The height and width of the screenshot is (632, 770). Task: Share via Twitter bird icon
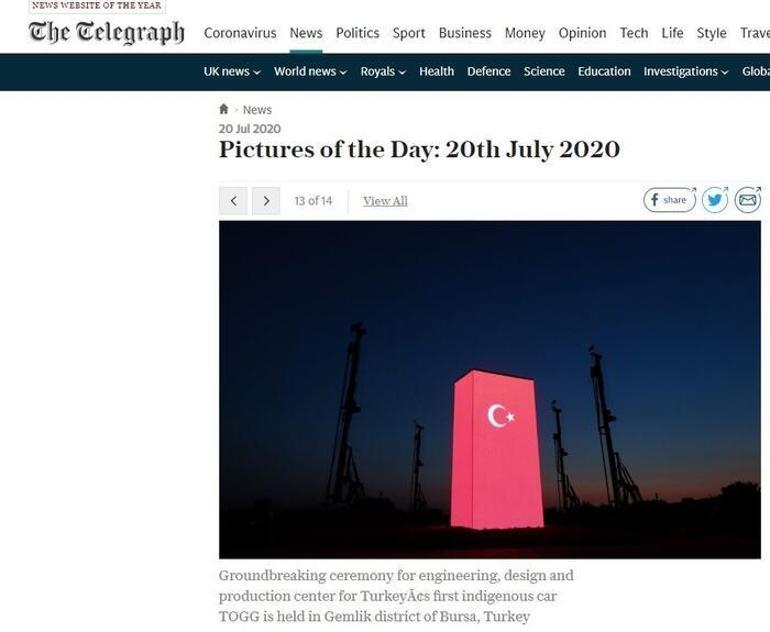(715, 200)
